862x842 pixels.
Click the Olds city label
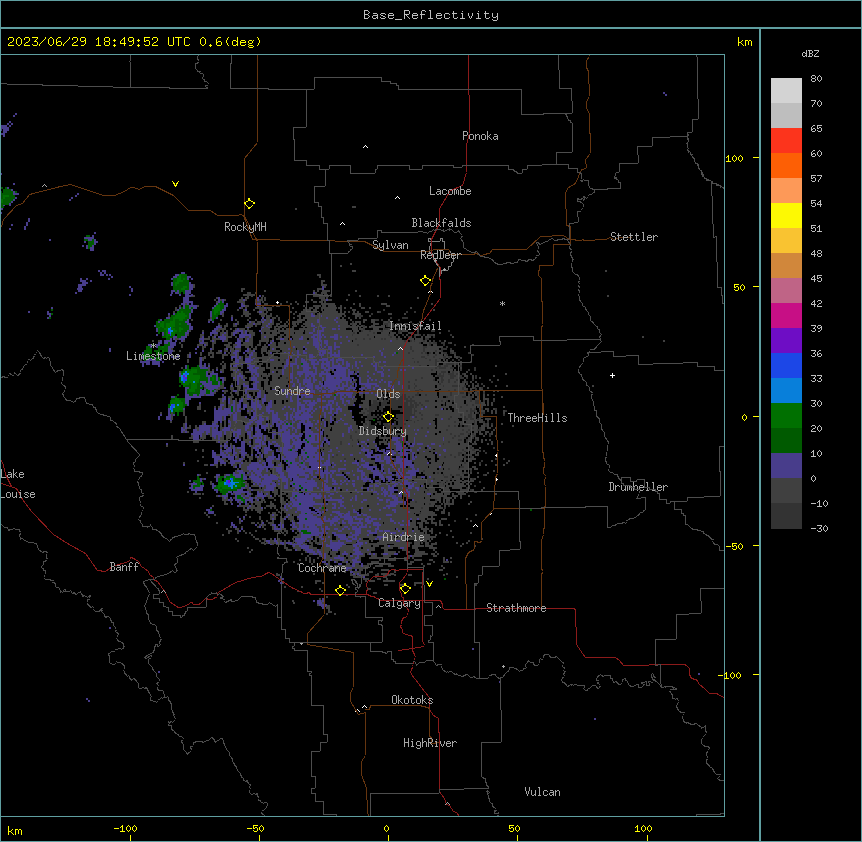point(388,394)
